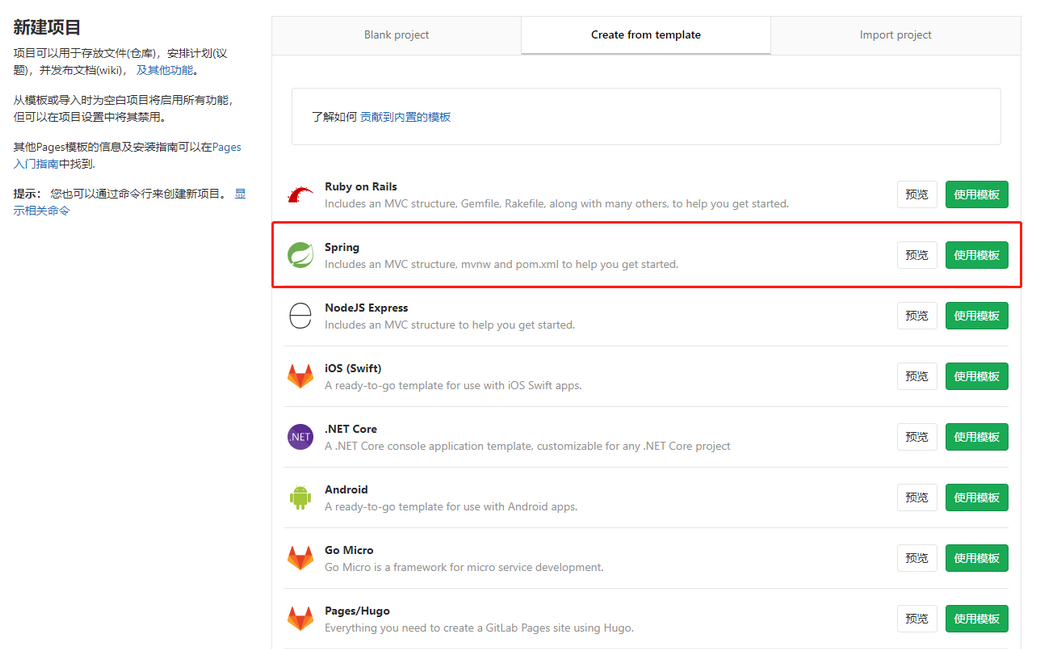Viewport: 1043px width, 649px height.
Task: Click the Spring leaf logo icon
Action: (x=300, y=255)
